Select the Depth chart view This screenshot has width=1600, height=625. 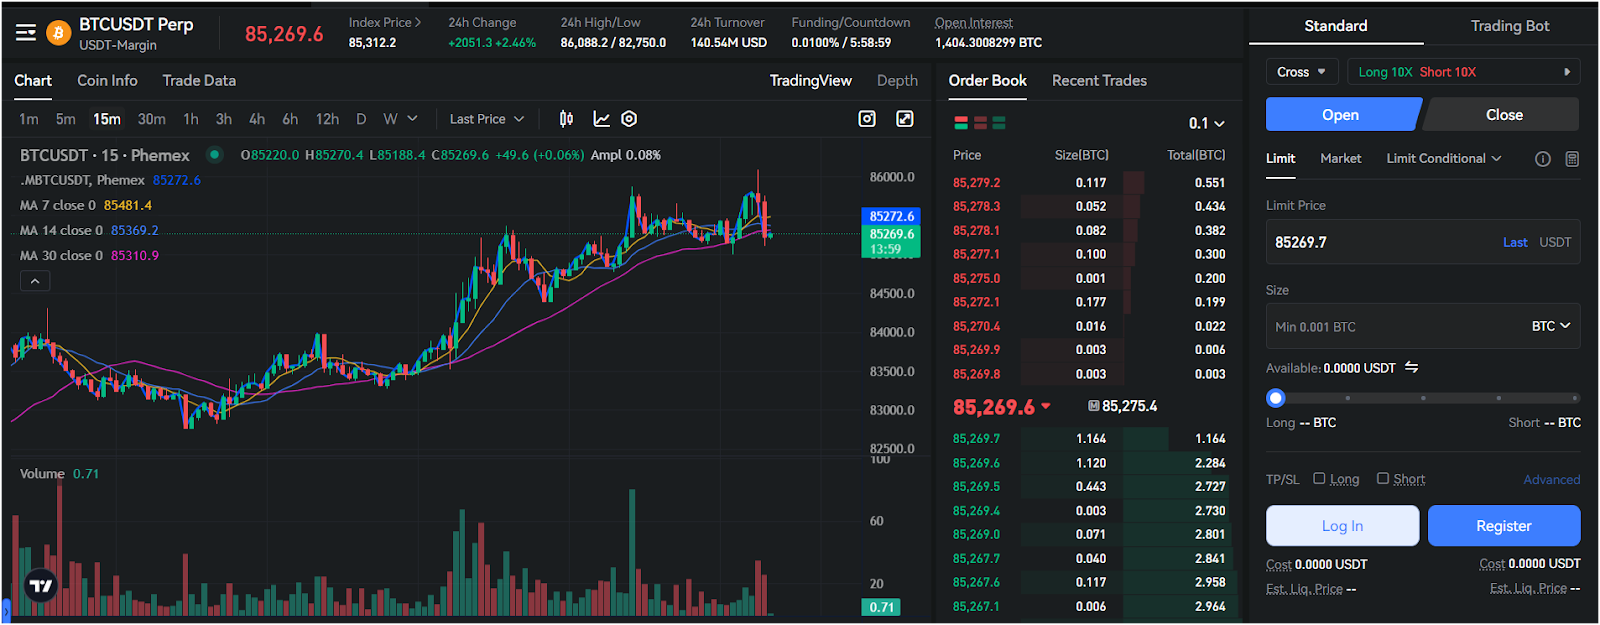[x=897, y=80]
